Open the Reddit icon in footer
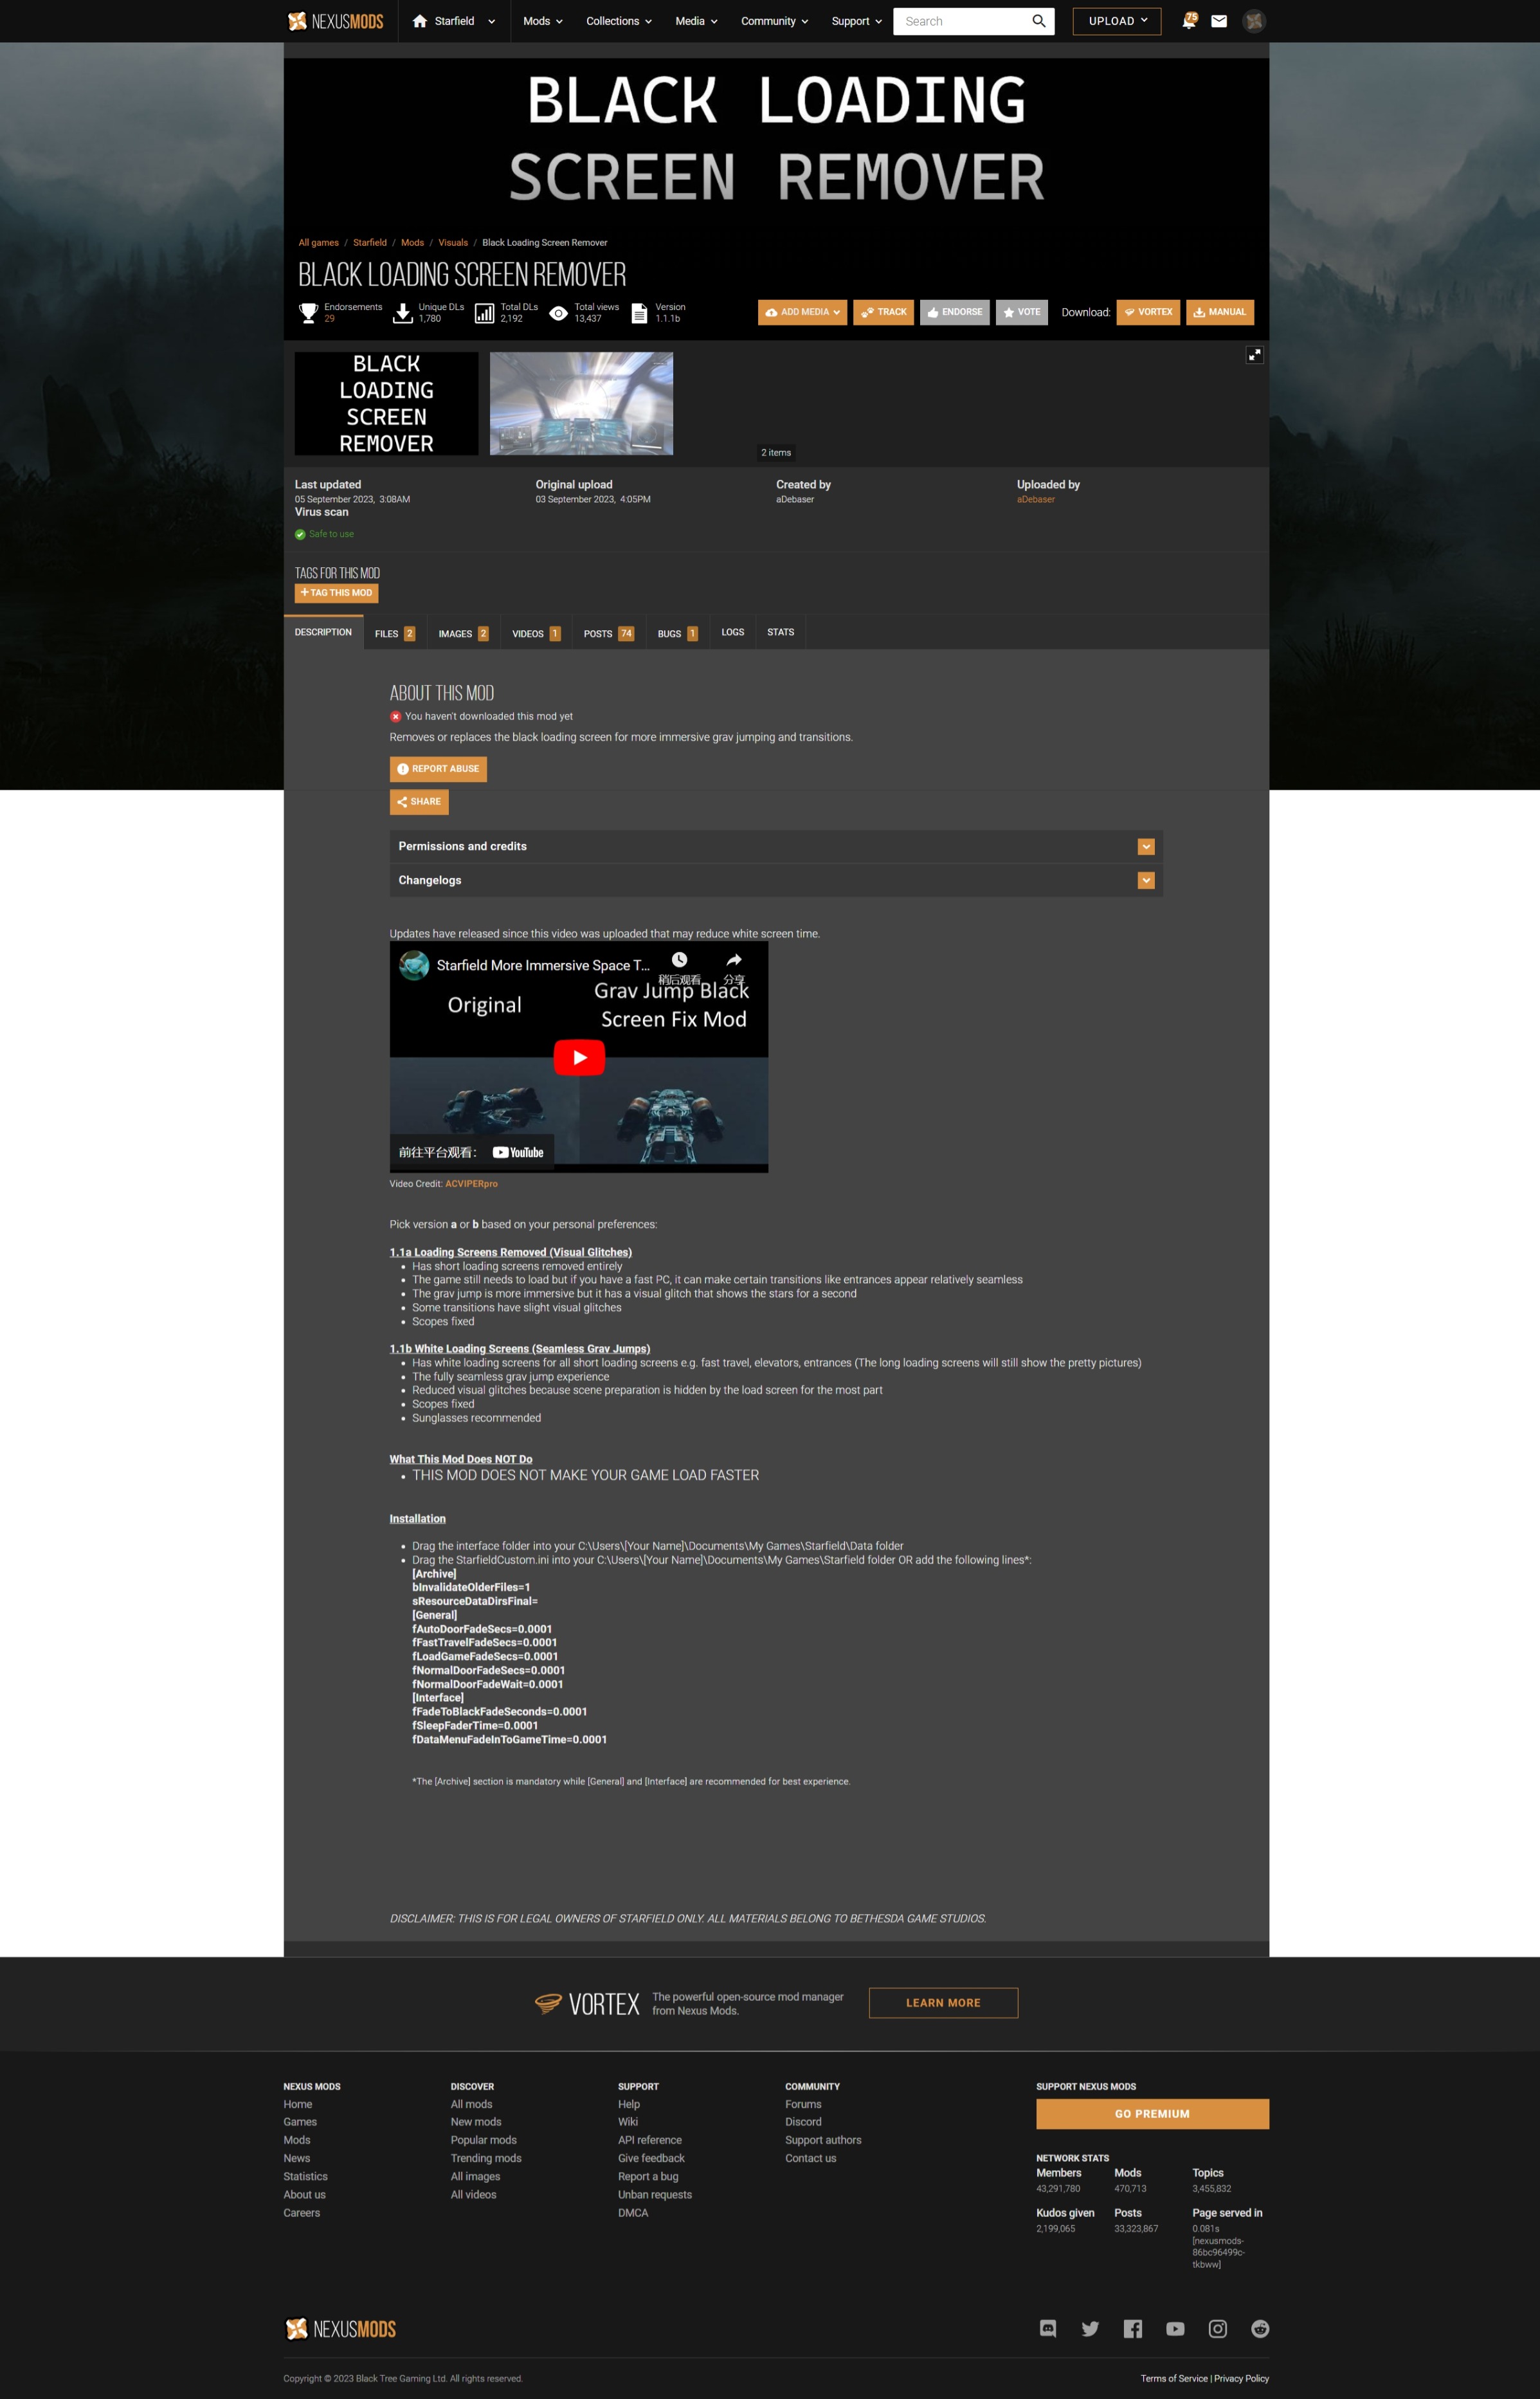This screenshot has width=1540, height=2399. (x=1260, y=2329)
